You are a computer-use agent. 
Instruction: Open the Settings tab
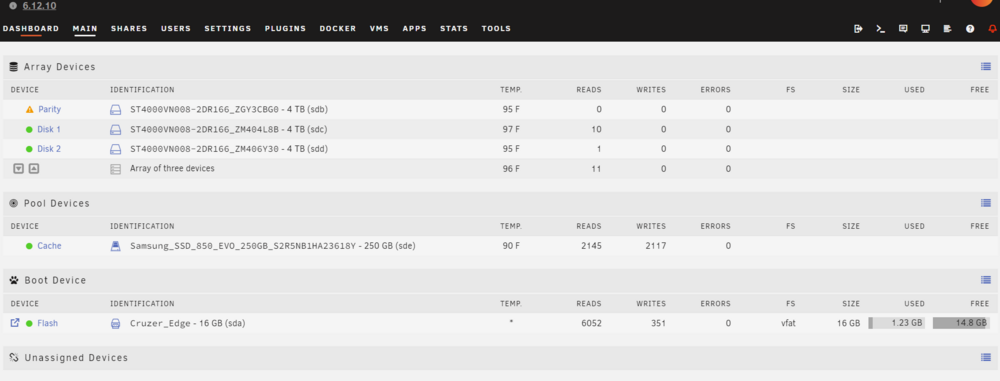click(x=228, y=29)
